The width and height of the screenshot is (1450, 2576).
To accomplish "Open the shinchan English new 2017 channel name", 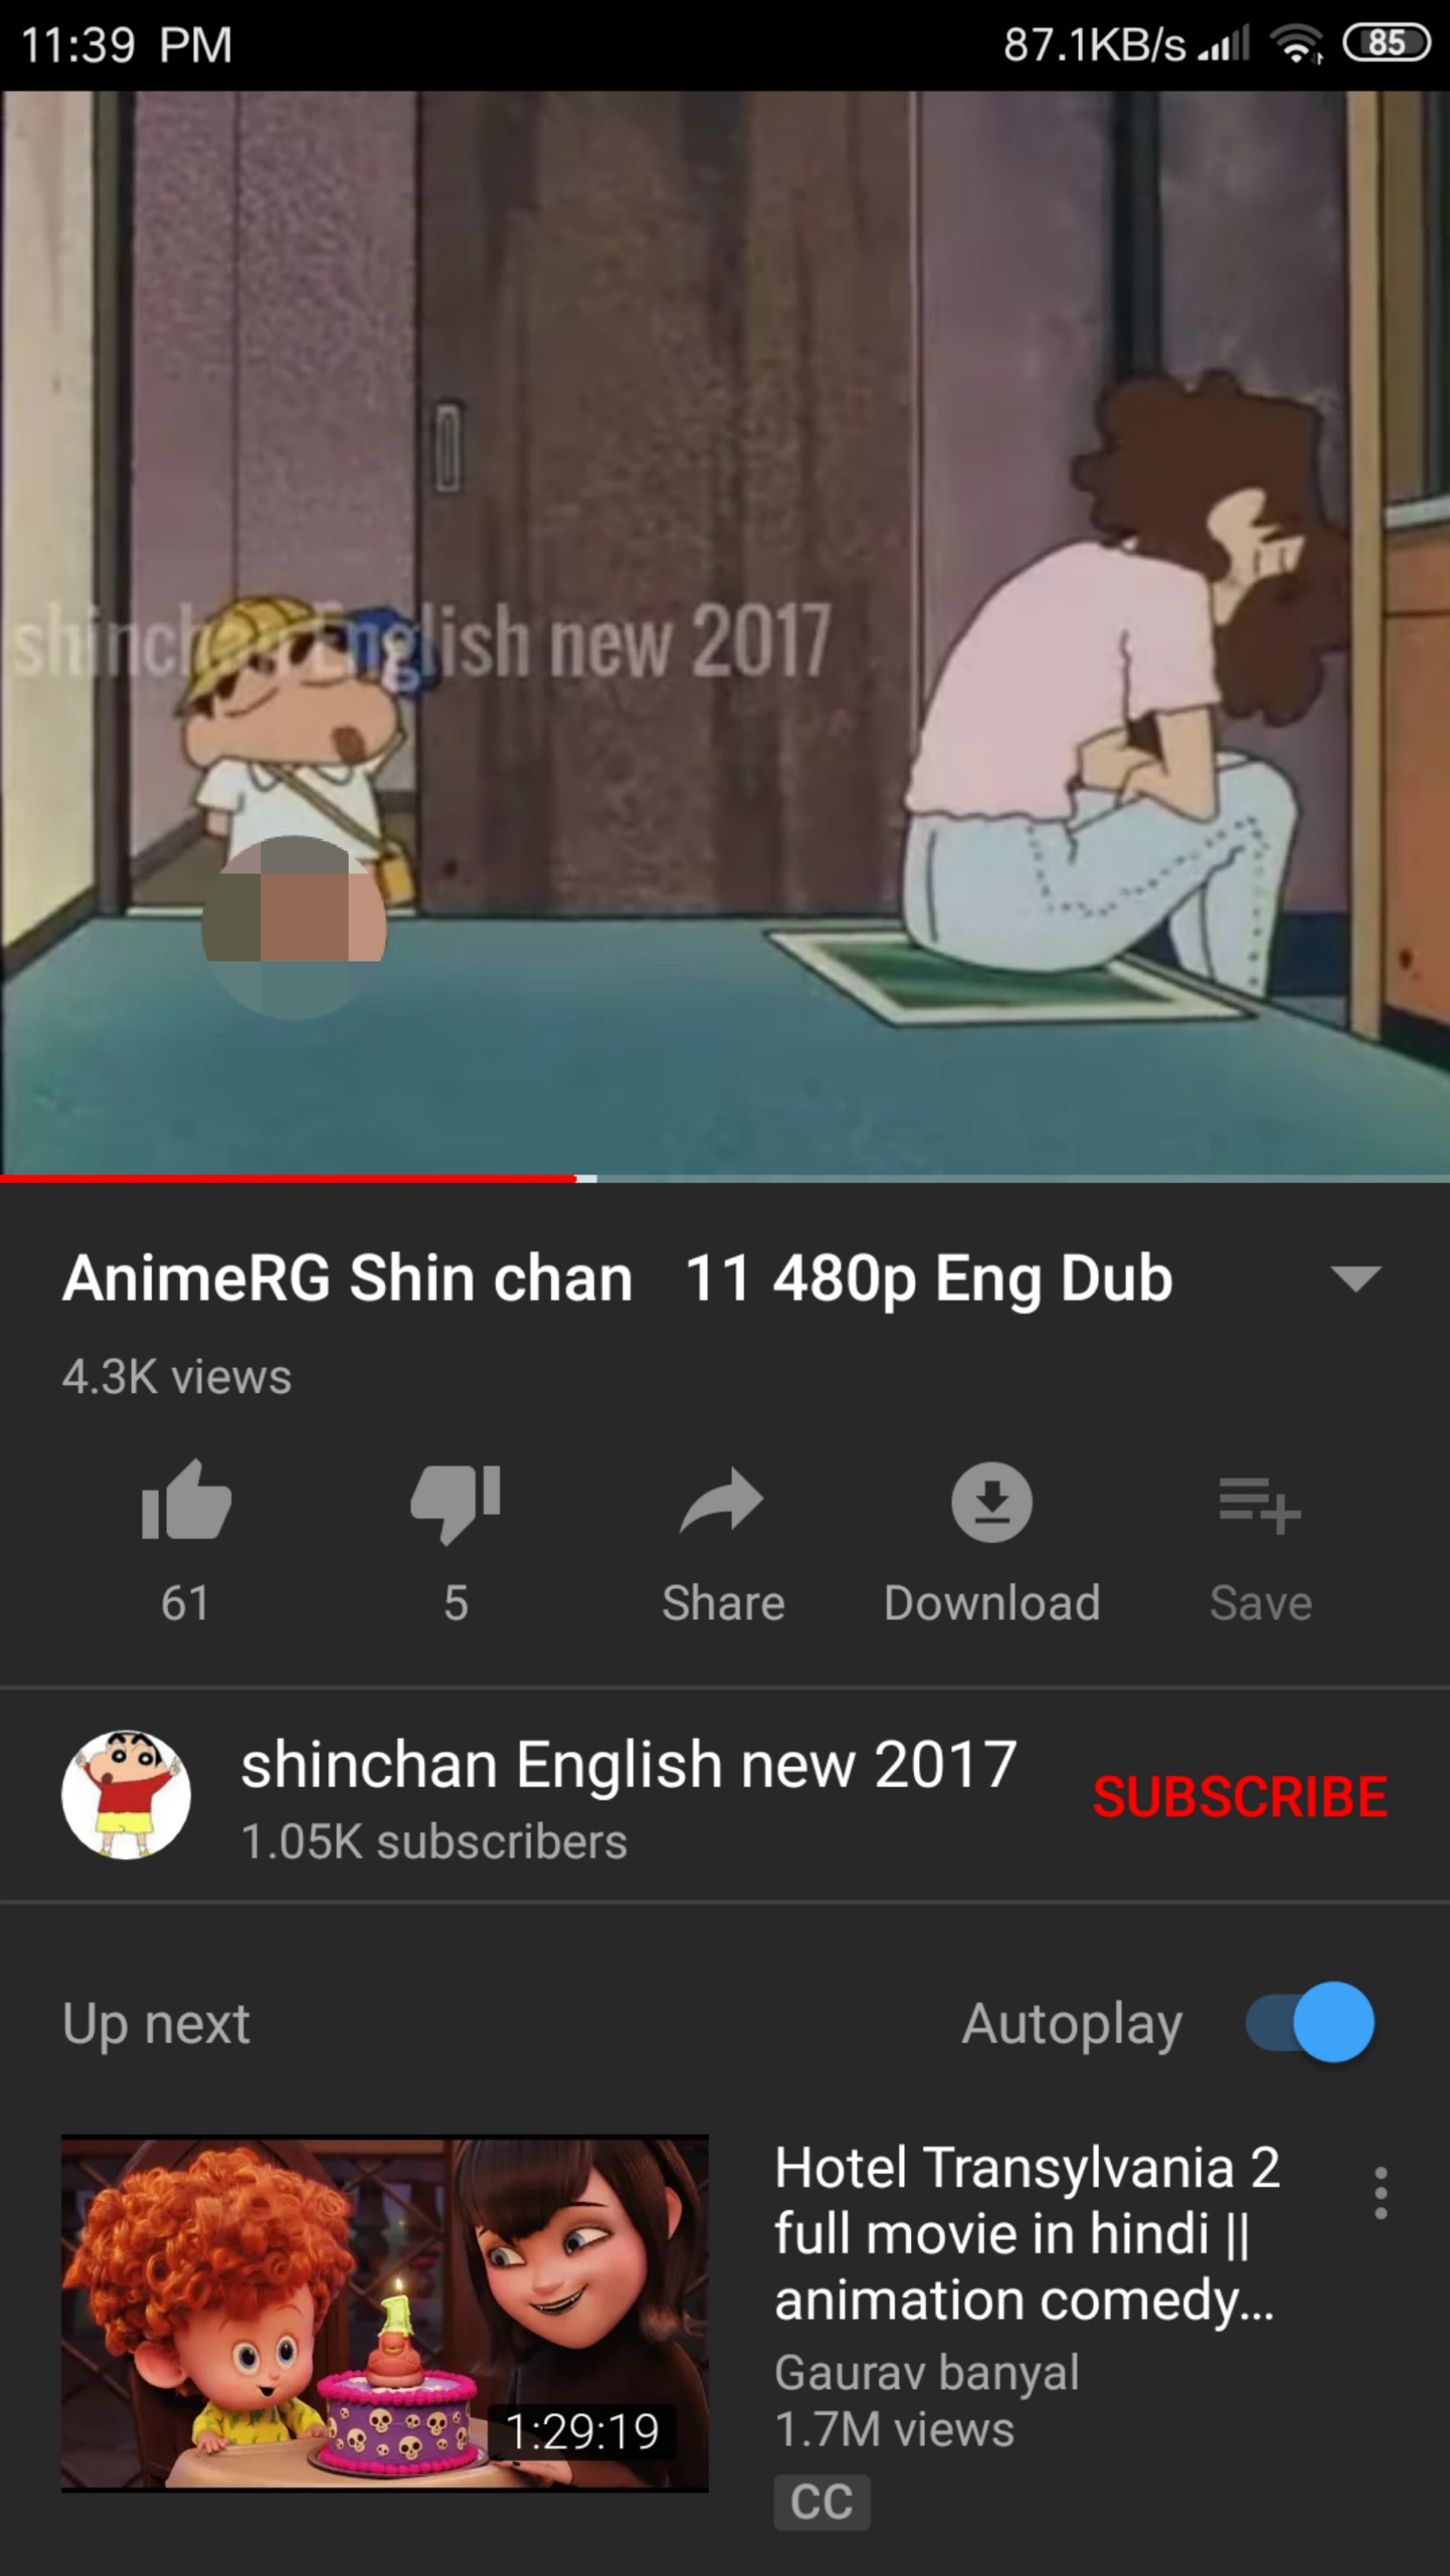I will (628, 1764).
